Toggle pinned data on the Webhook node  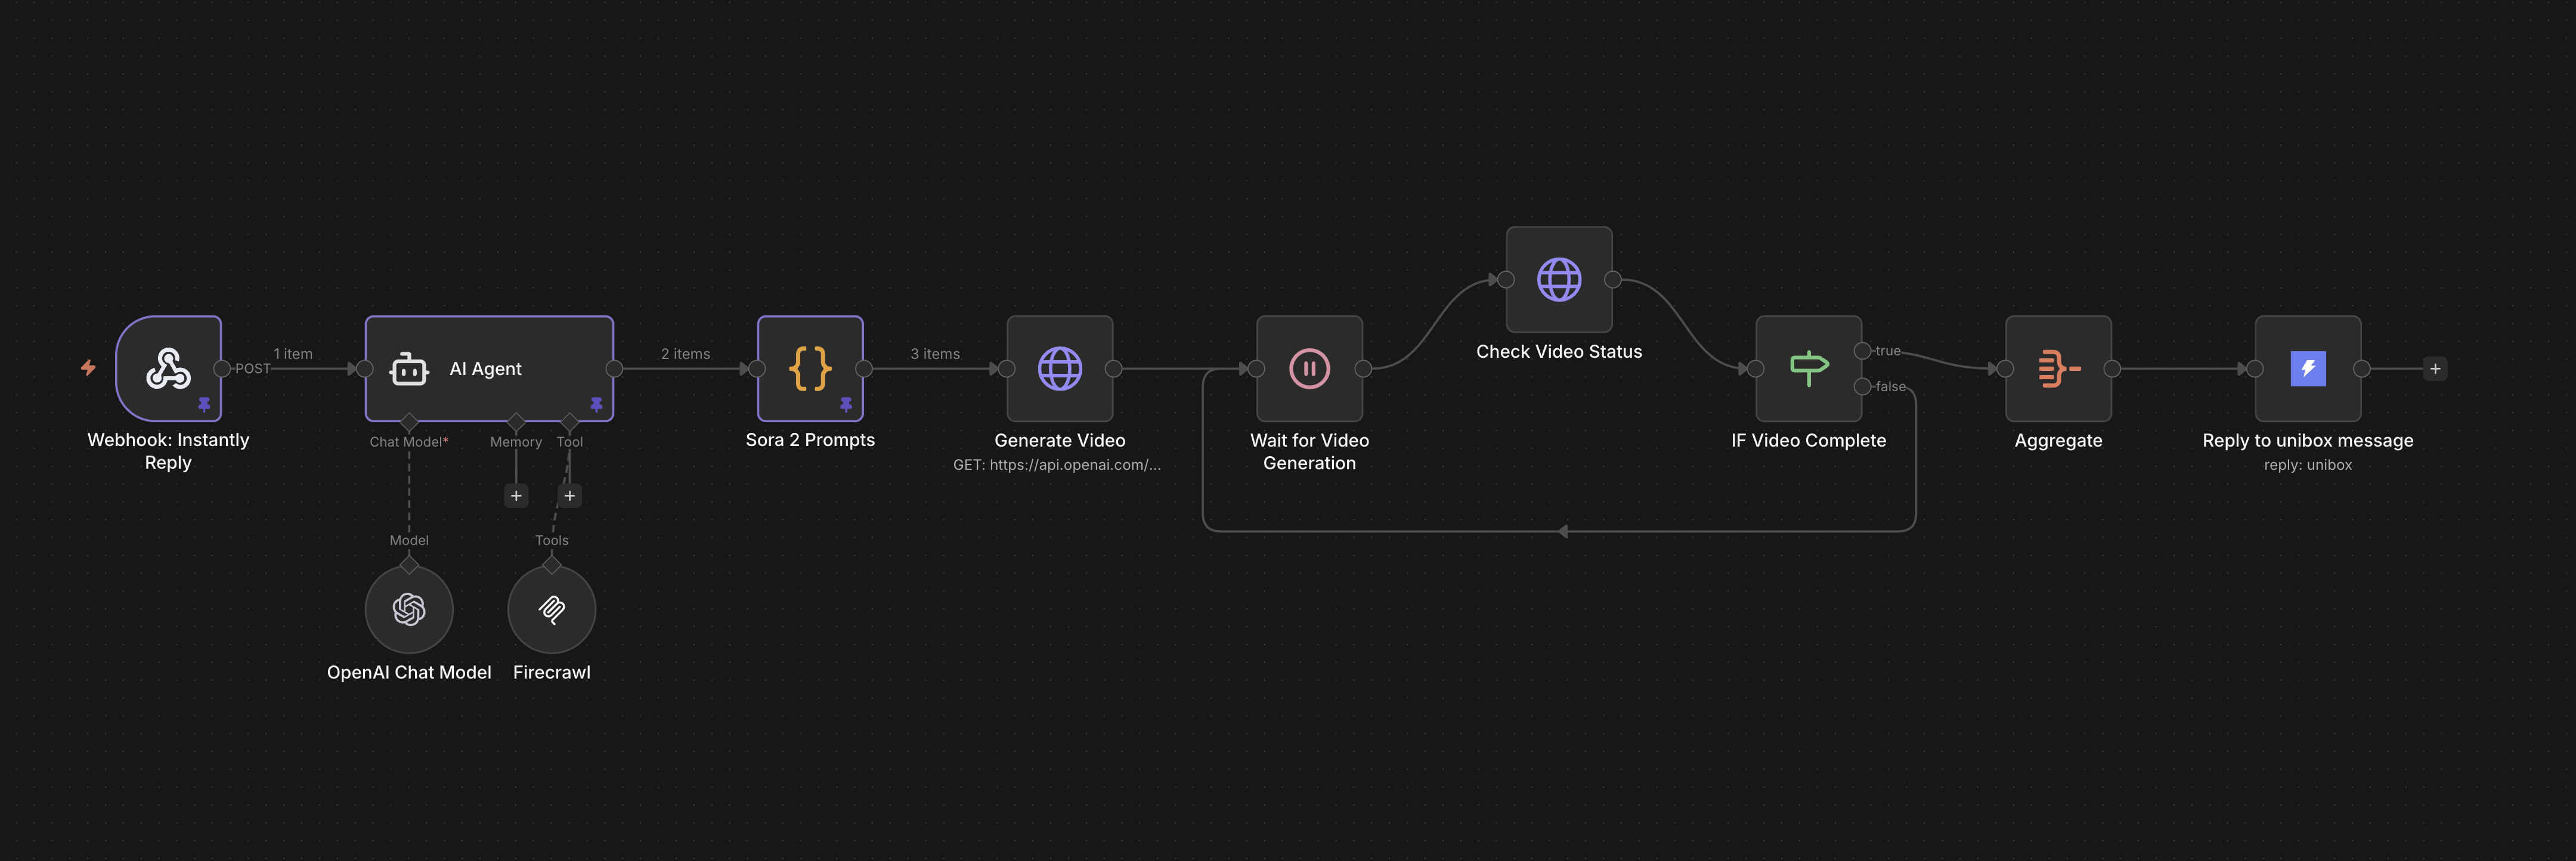coord(203,404)
